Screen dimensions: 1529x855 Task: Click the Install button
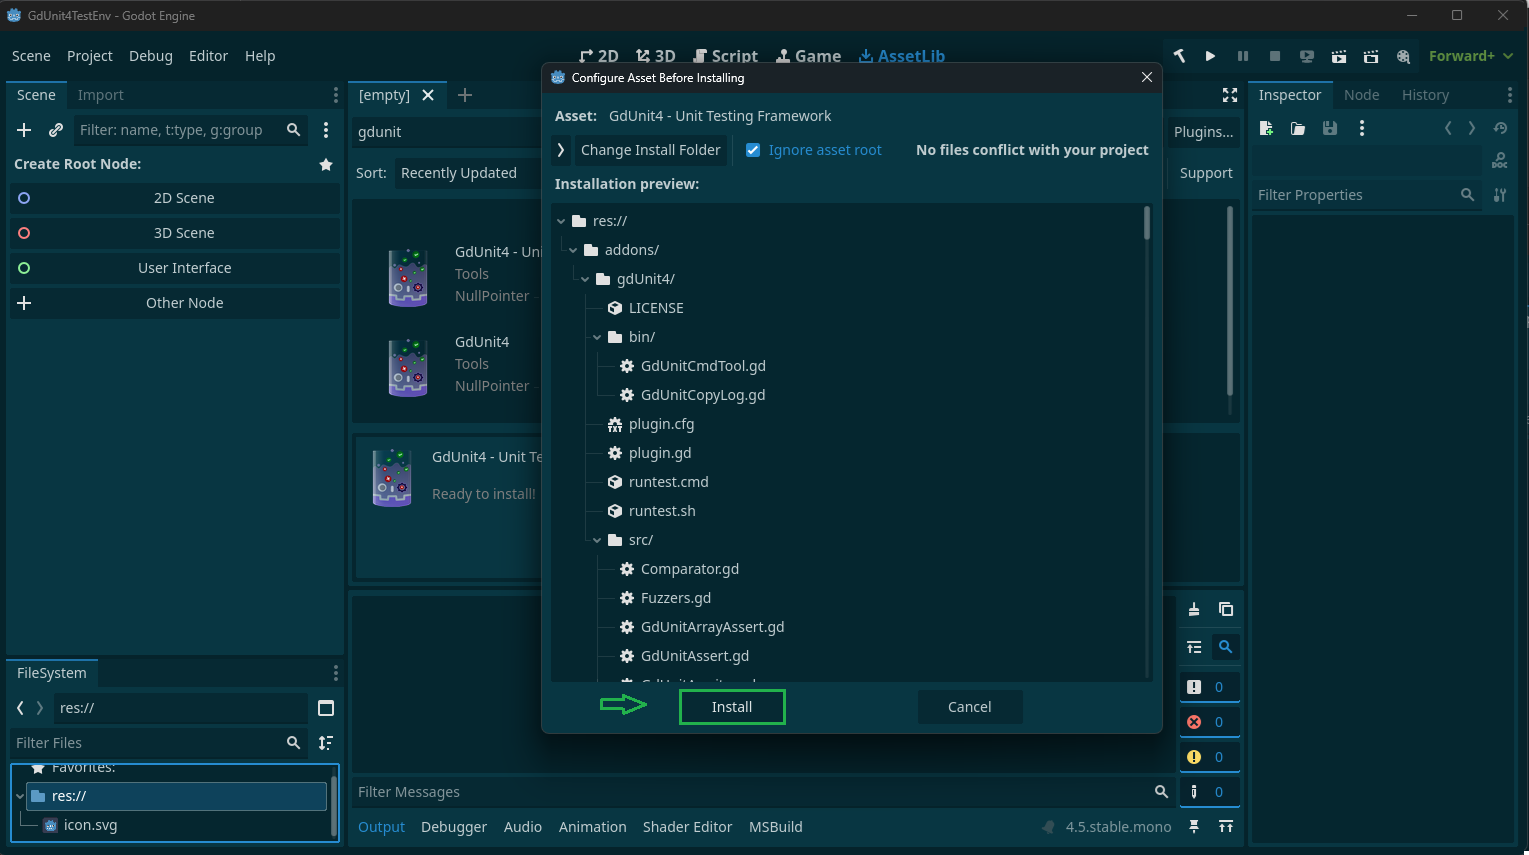point(732,707)
